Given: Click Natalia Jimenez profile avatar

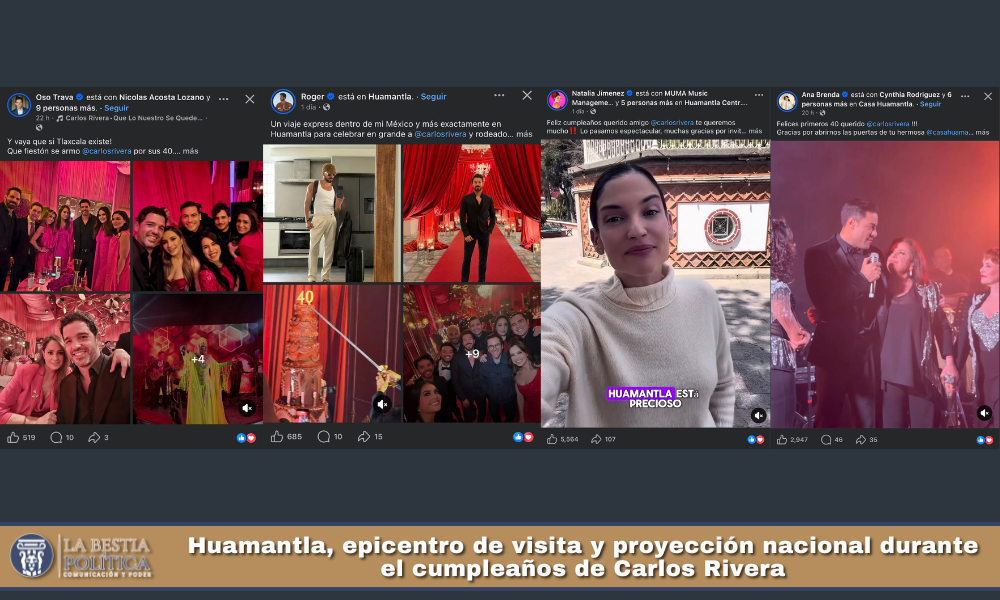Looking at the screenshot, I should [x=557, y=100].
